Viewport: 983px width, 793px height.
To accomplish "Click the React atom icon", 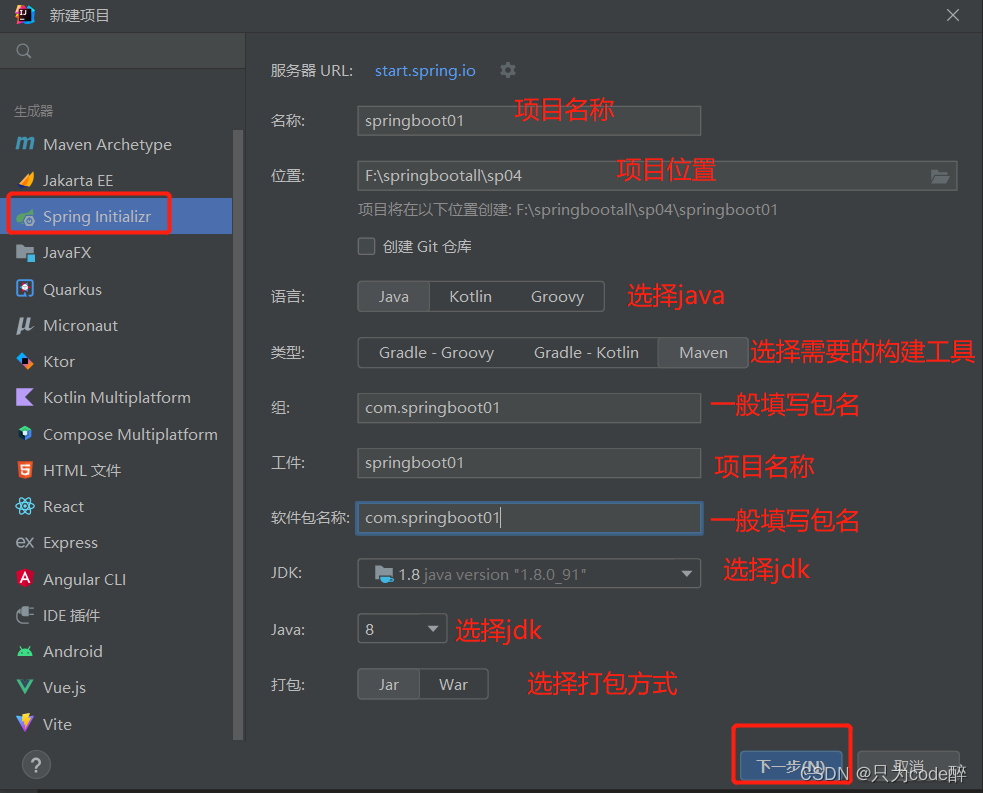I will (25, 506).
